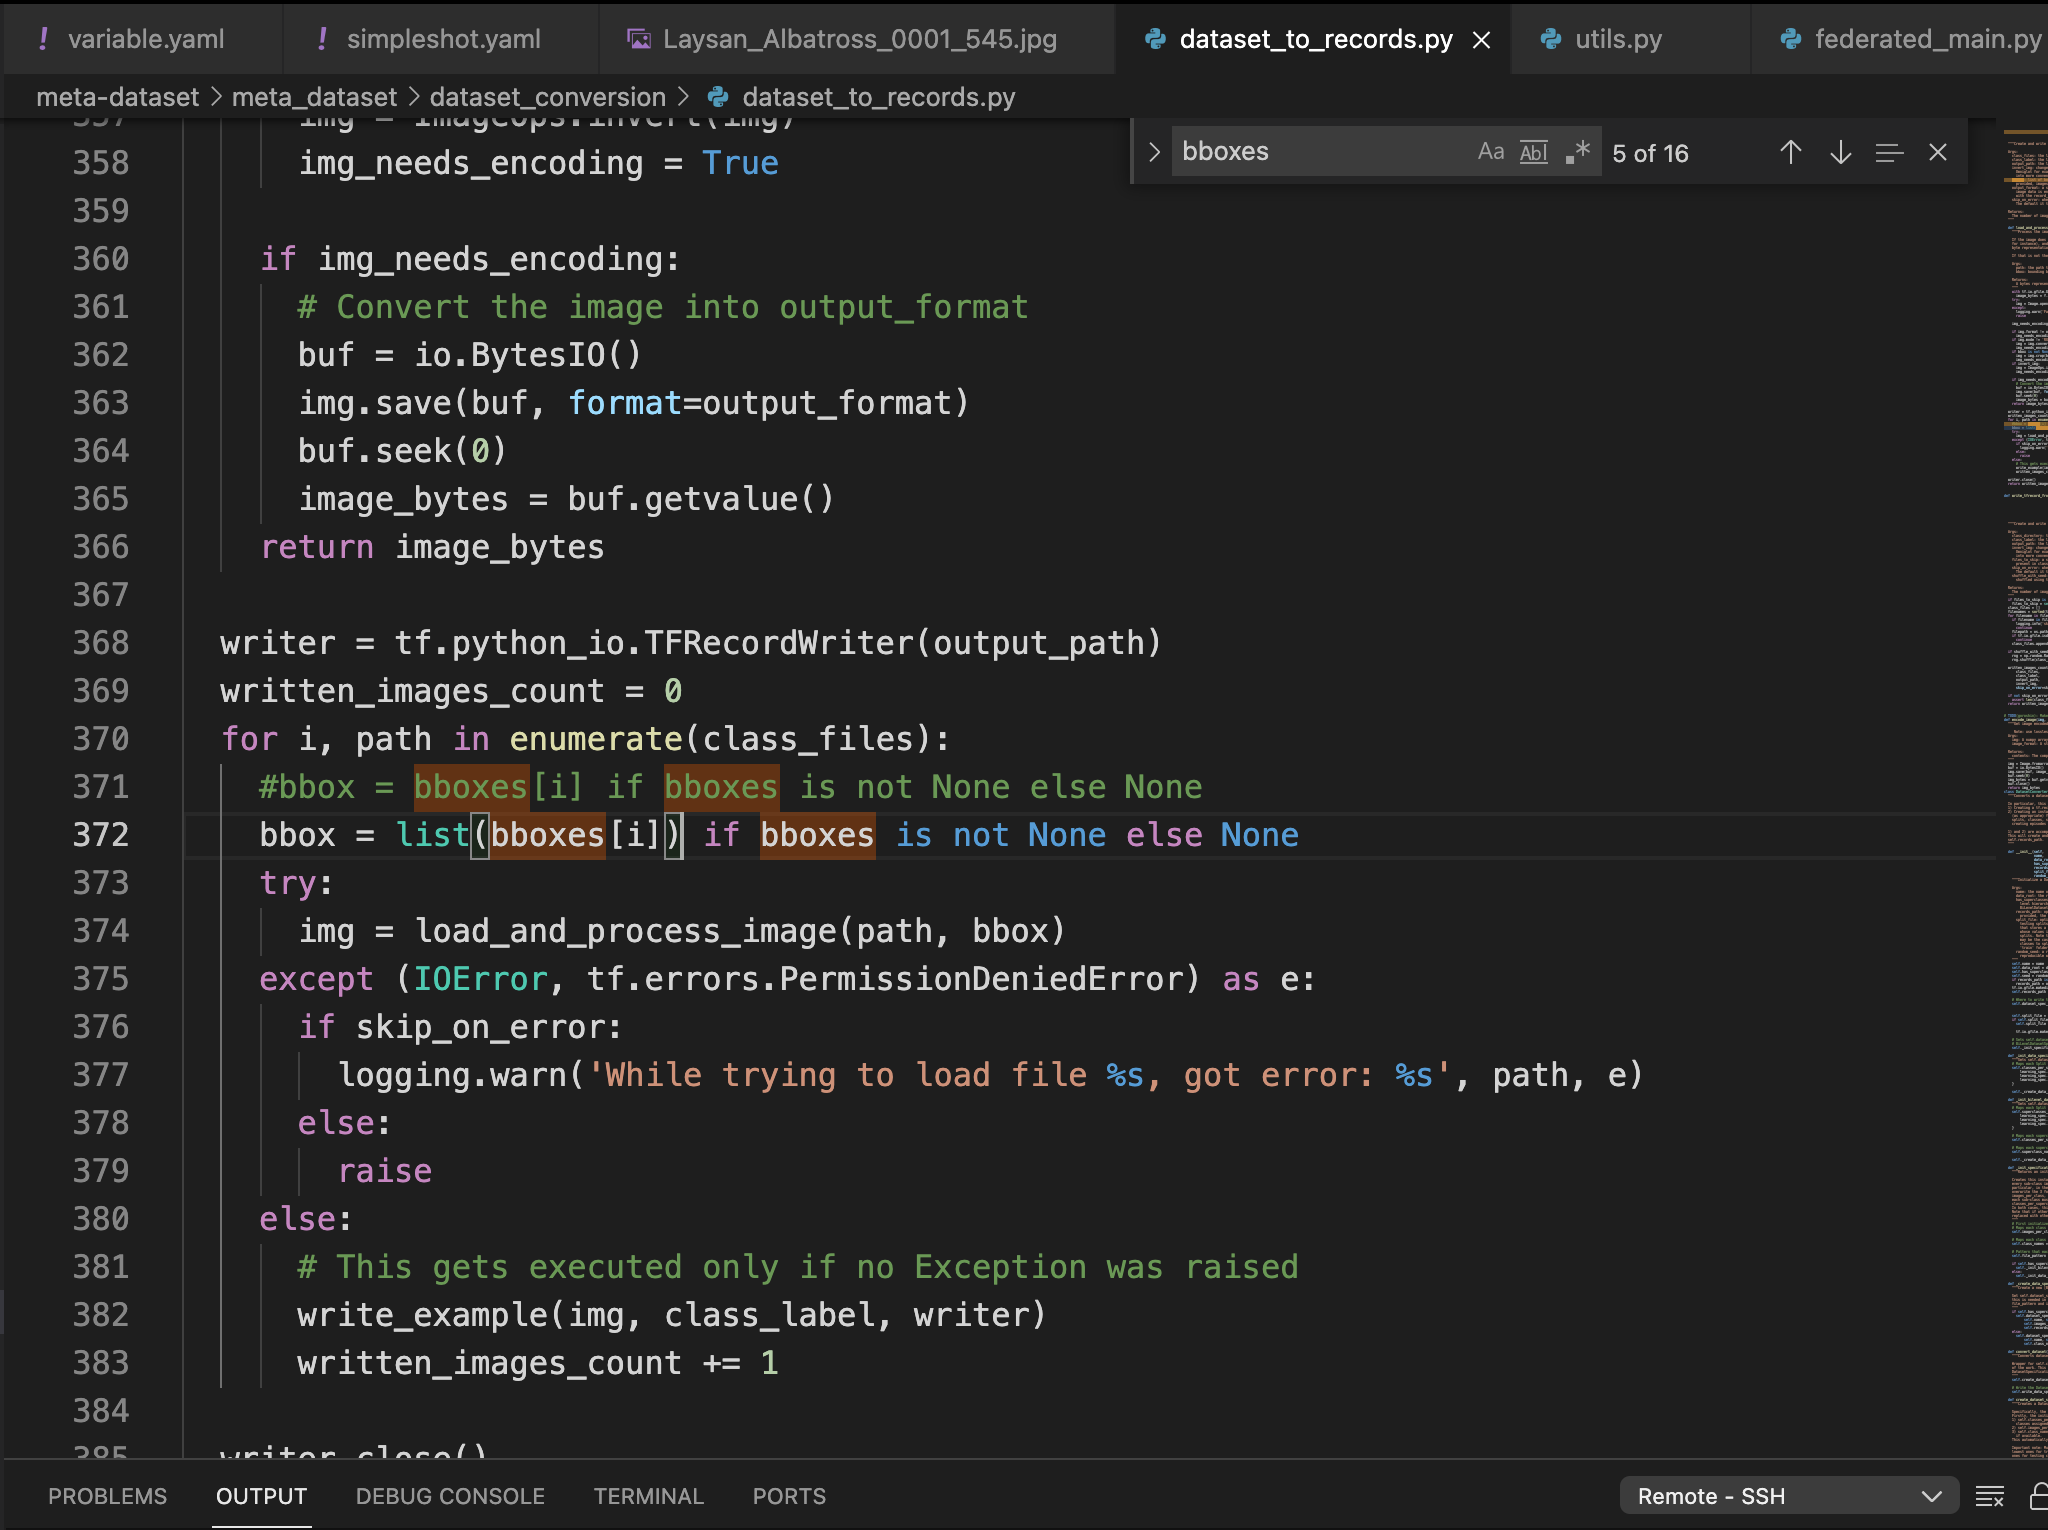This screenshot has width=2048, height=1530.
Task: Enable regex search in the find widget
Action: click(1578, 151)
